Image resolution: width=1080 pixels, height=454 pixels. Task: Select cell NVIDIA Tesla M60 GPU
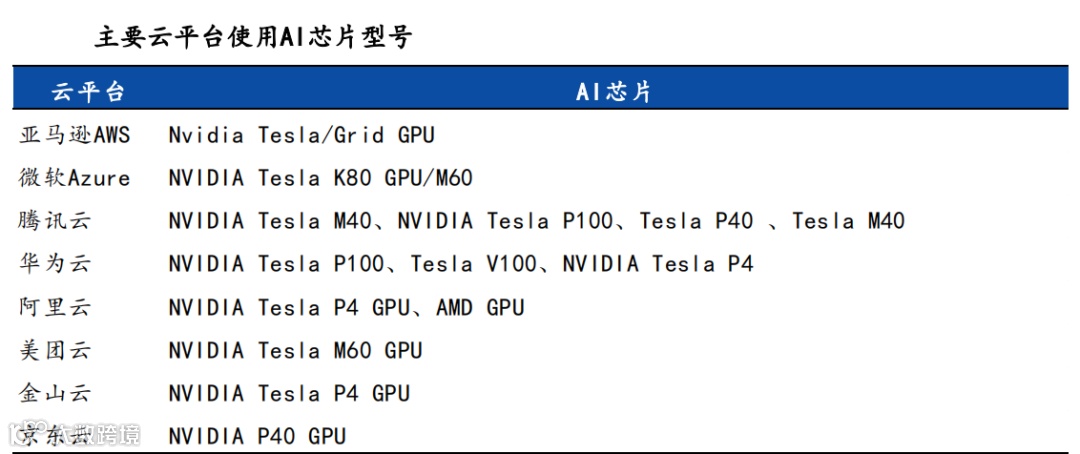(295, 351)
